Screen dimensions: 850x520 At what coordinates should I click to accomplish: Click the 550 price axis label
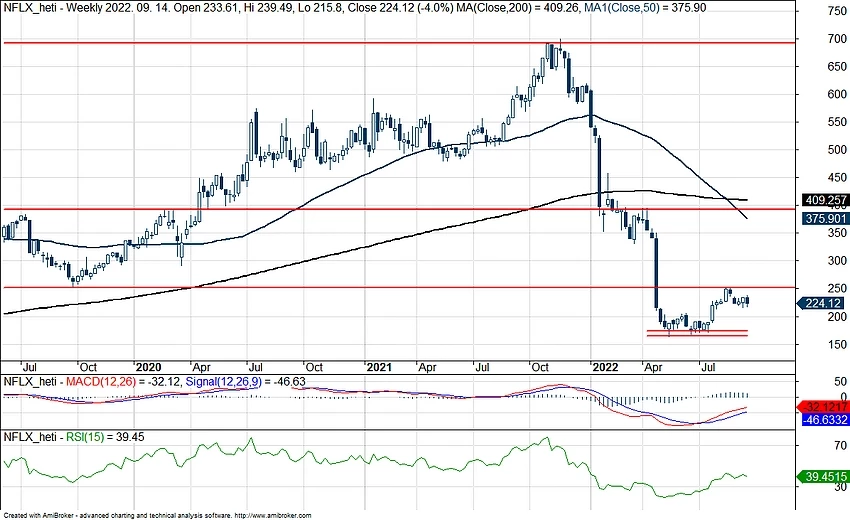836,123
